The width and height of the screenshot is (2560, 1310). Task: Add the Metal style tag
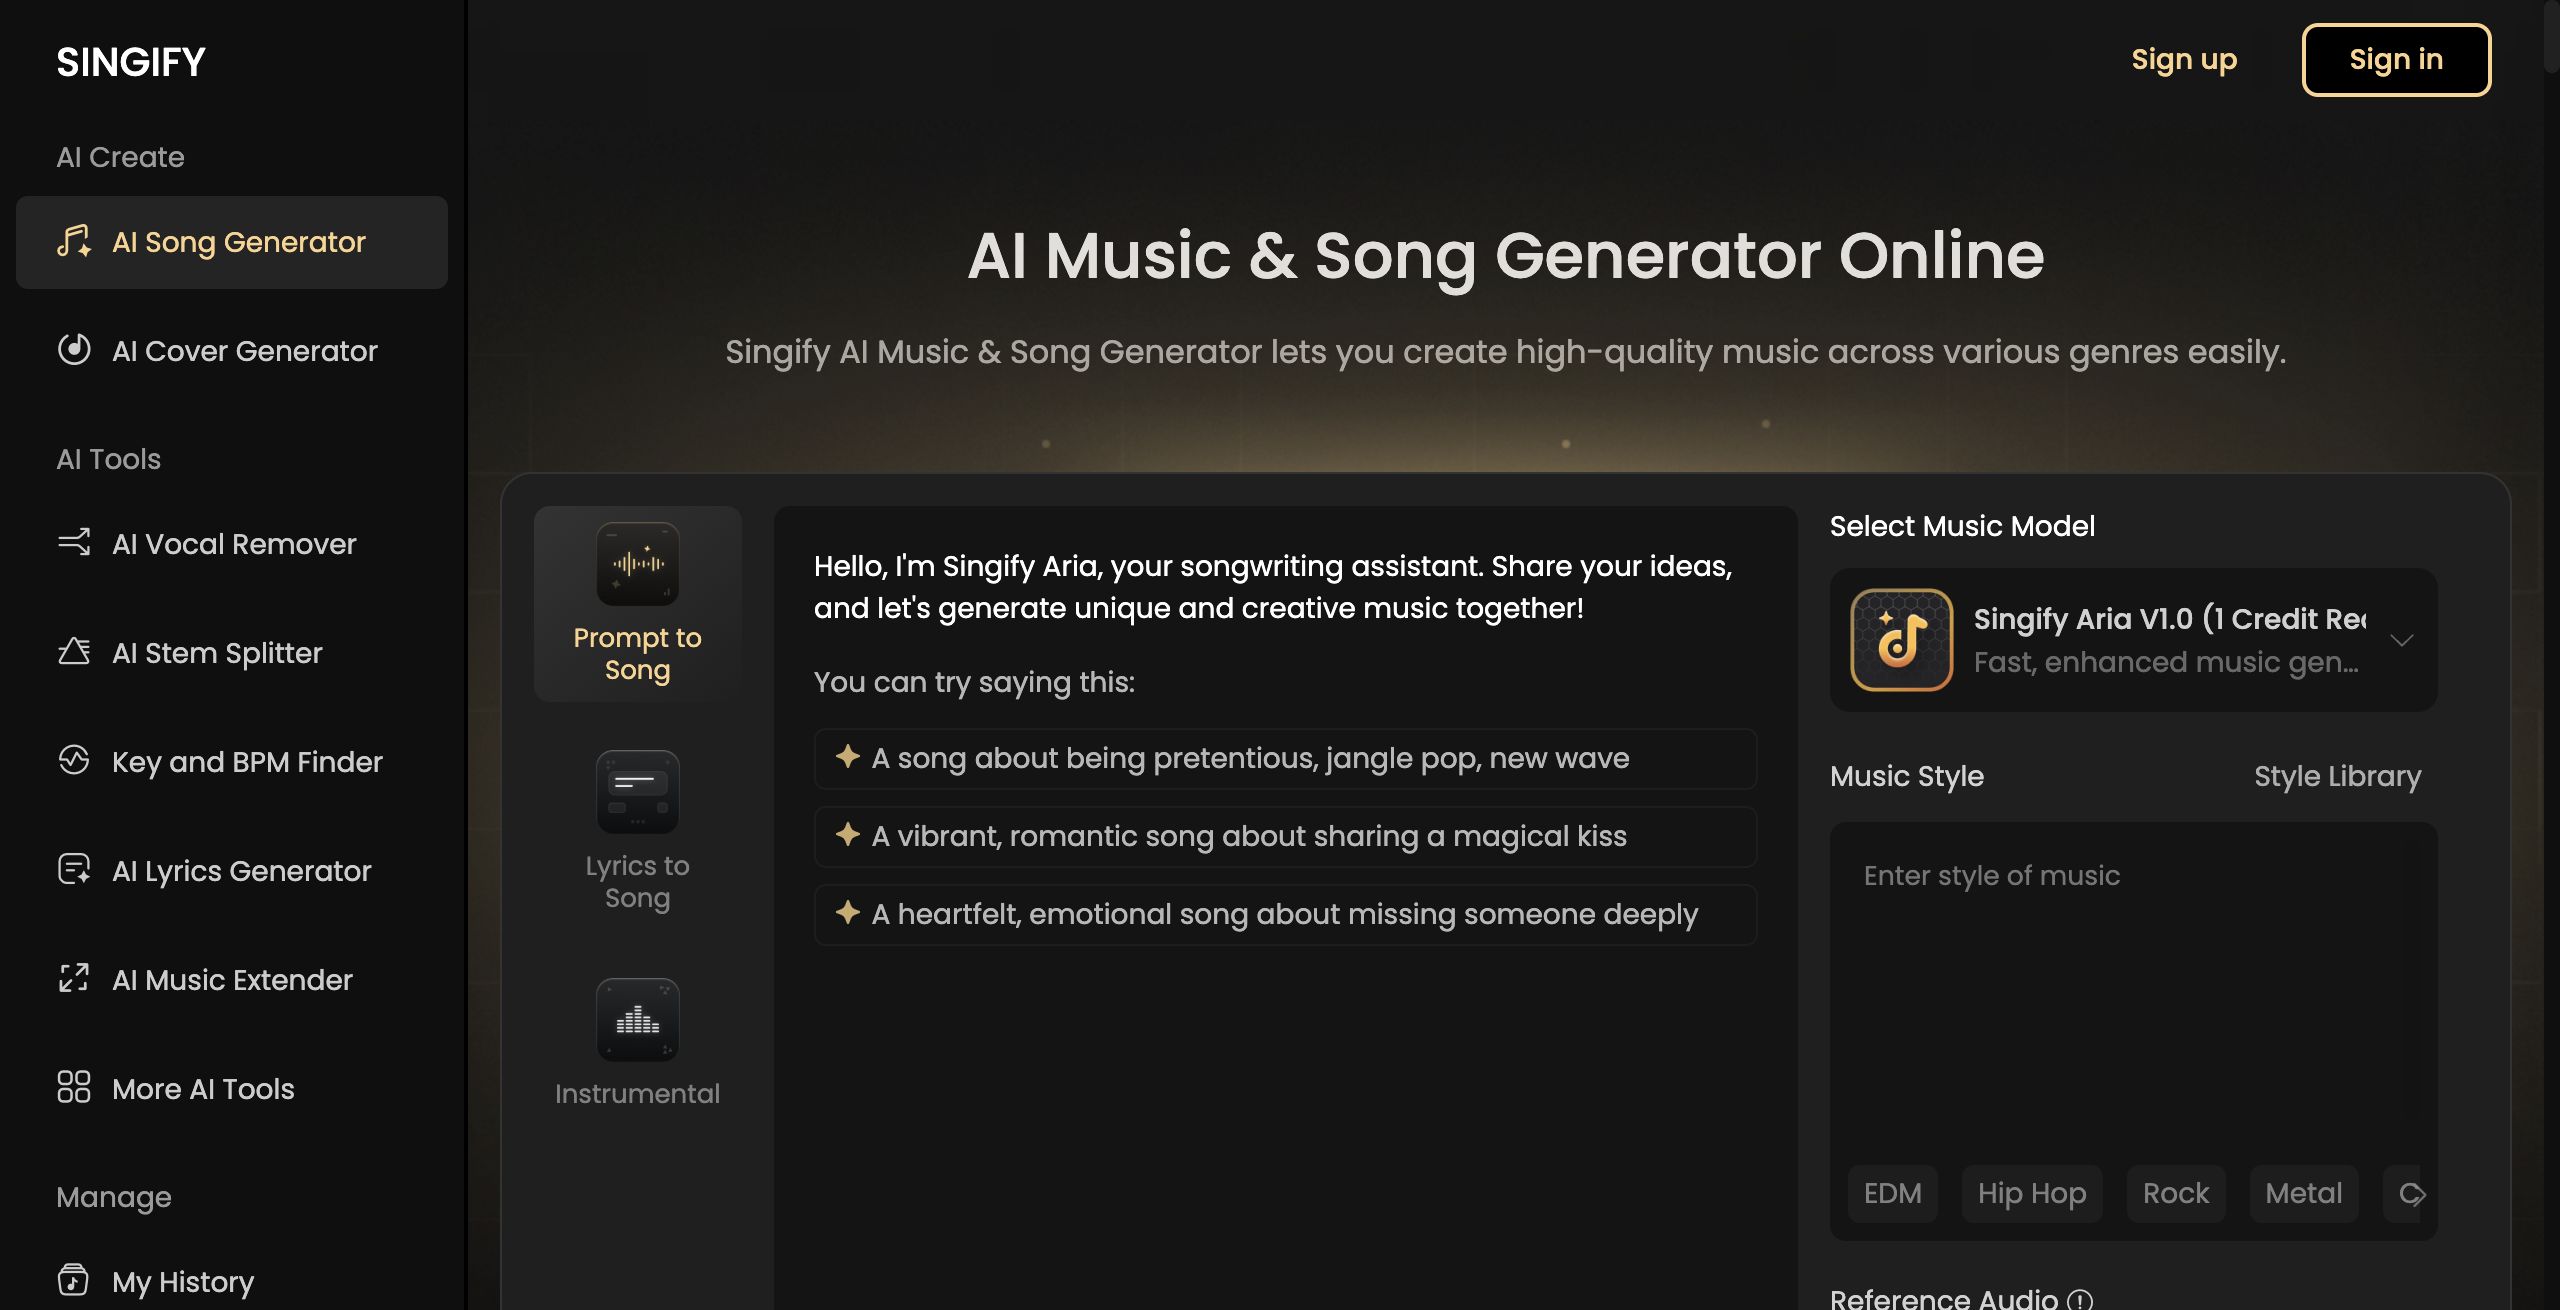[2304, 1194]
